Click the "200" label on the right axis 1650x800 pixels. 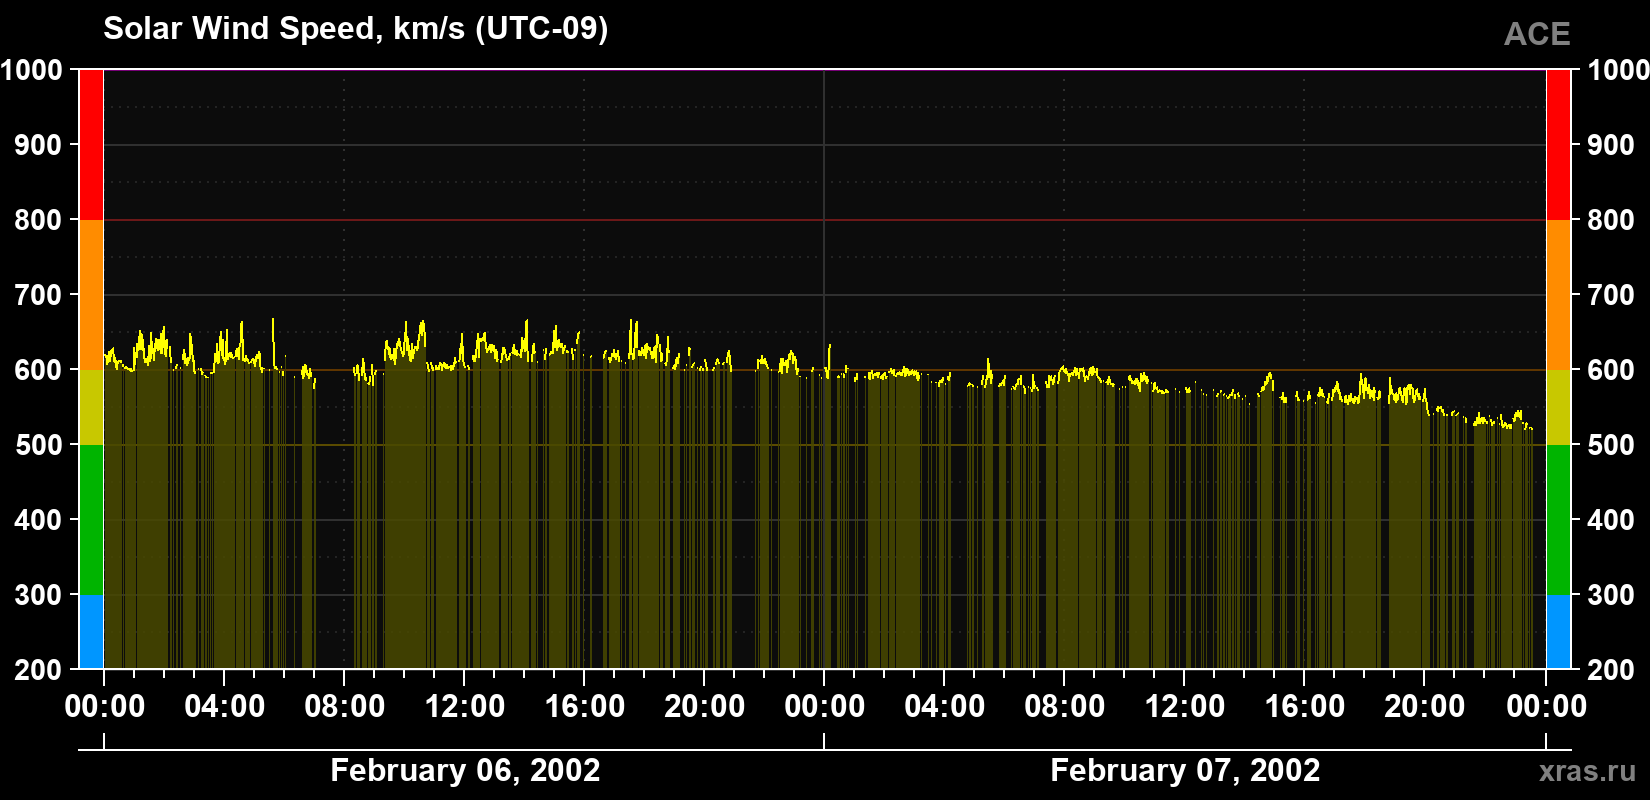tap(1611, 670)
